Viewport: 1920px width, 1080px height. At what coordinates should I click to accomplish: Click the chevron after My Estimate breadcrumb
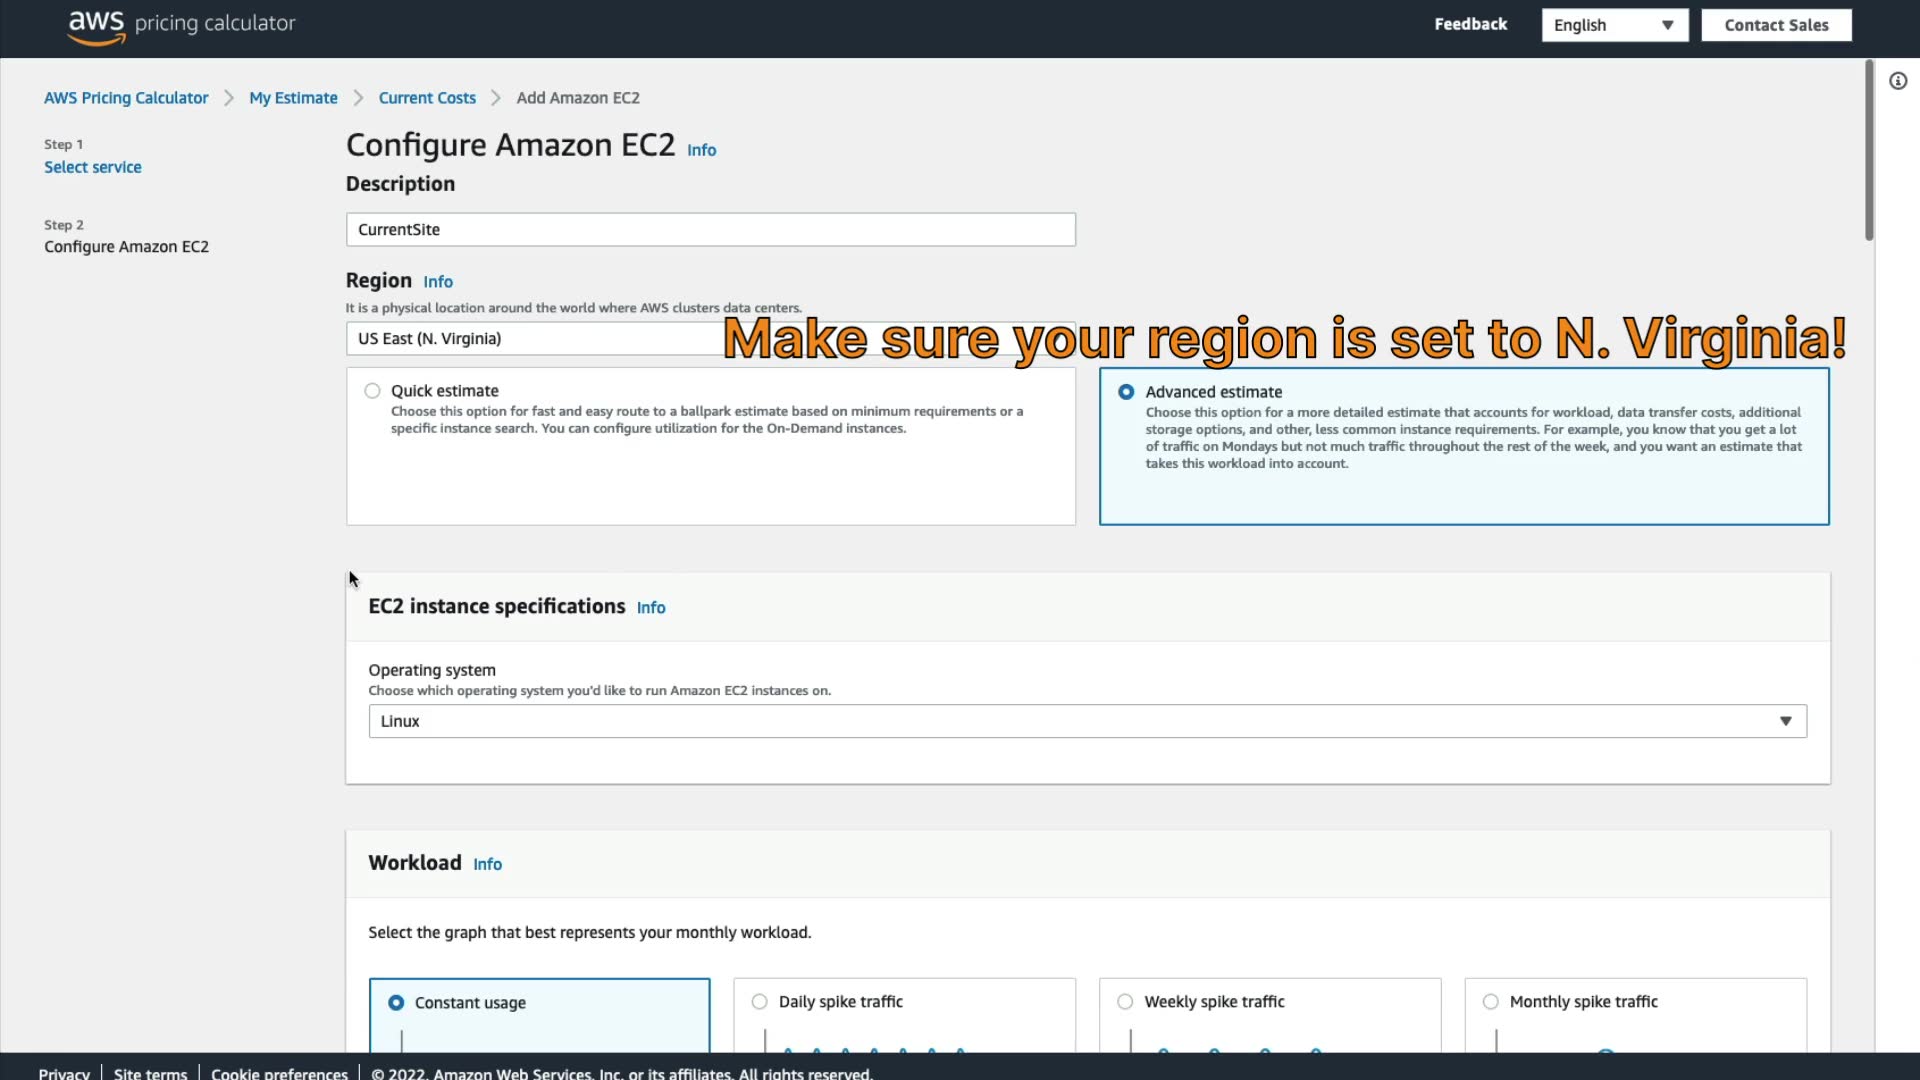click(358, 98)
